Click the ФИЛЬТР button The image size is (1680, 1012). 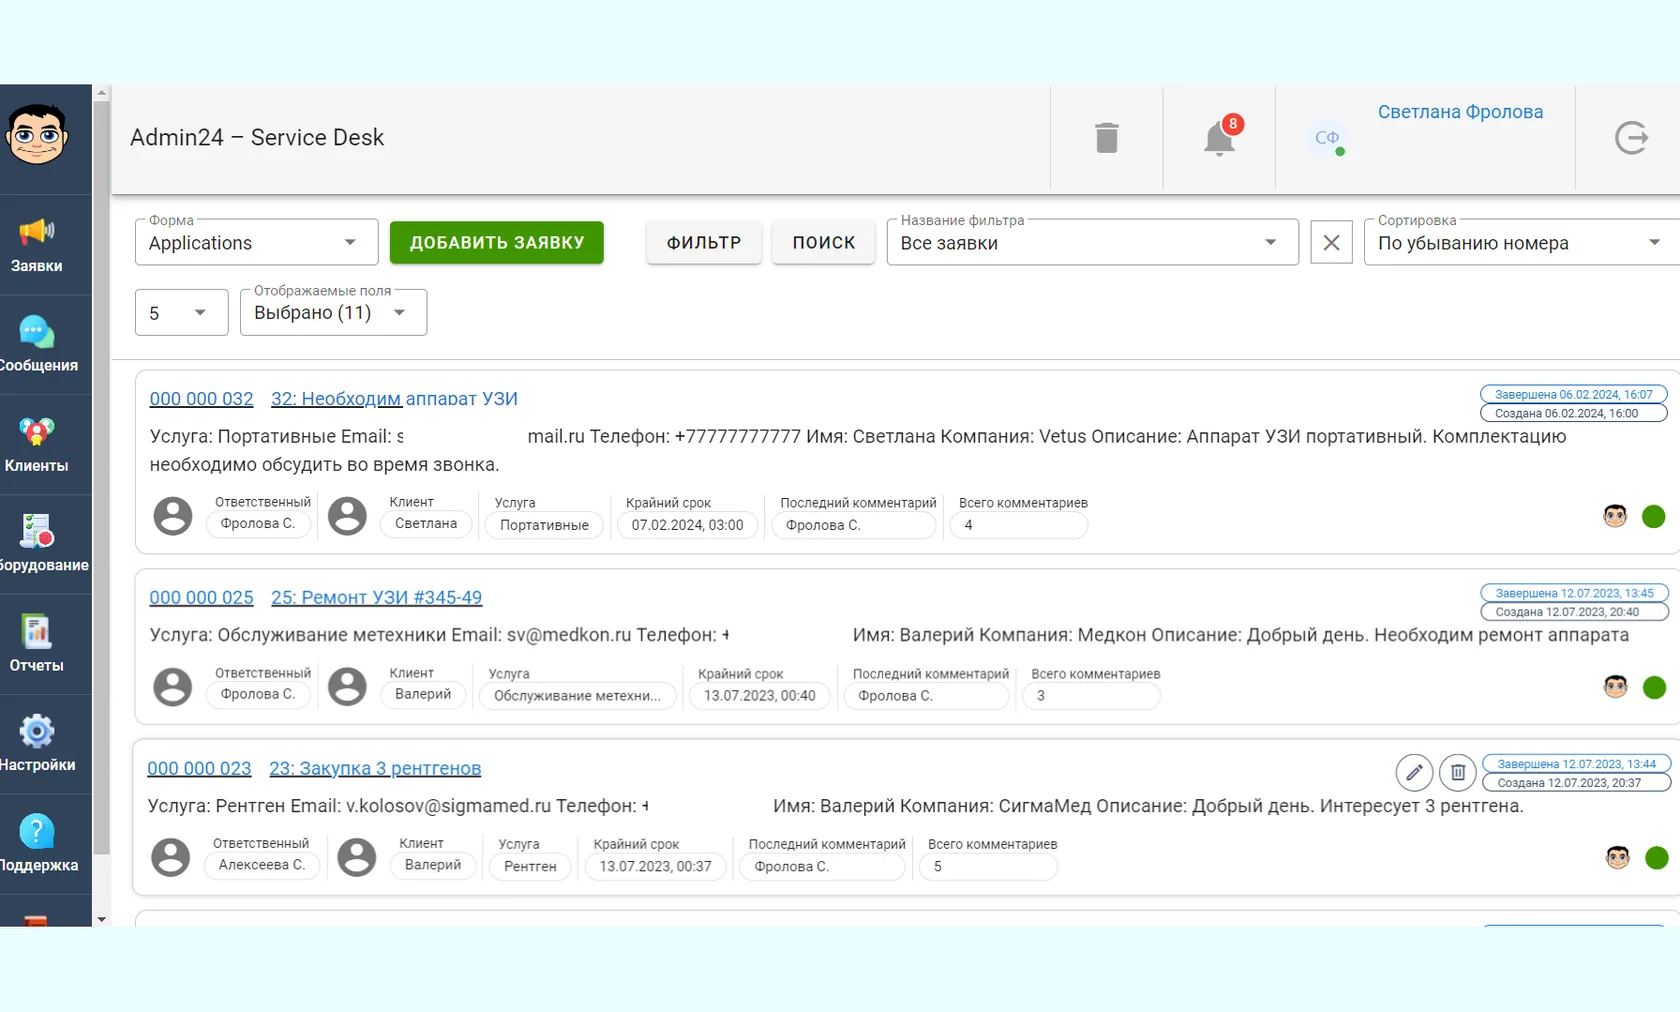[x=704, y=243]
